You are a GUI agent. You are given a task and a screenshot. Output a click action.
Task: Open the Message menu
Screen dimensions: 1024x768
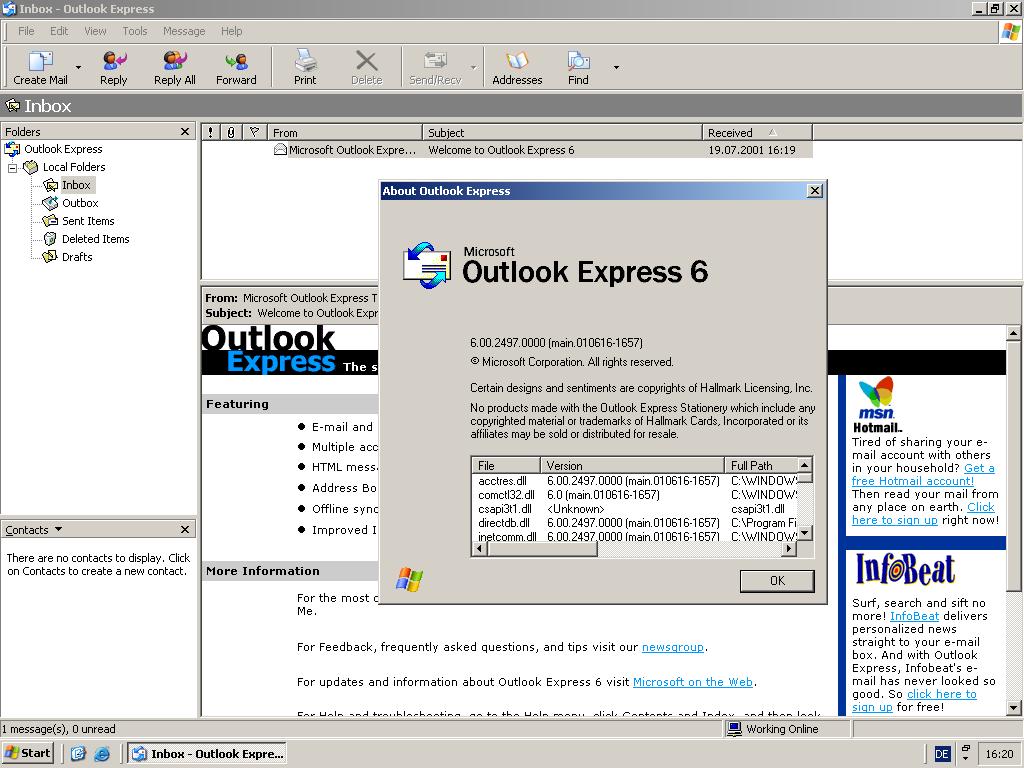[x=184, y=31]
